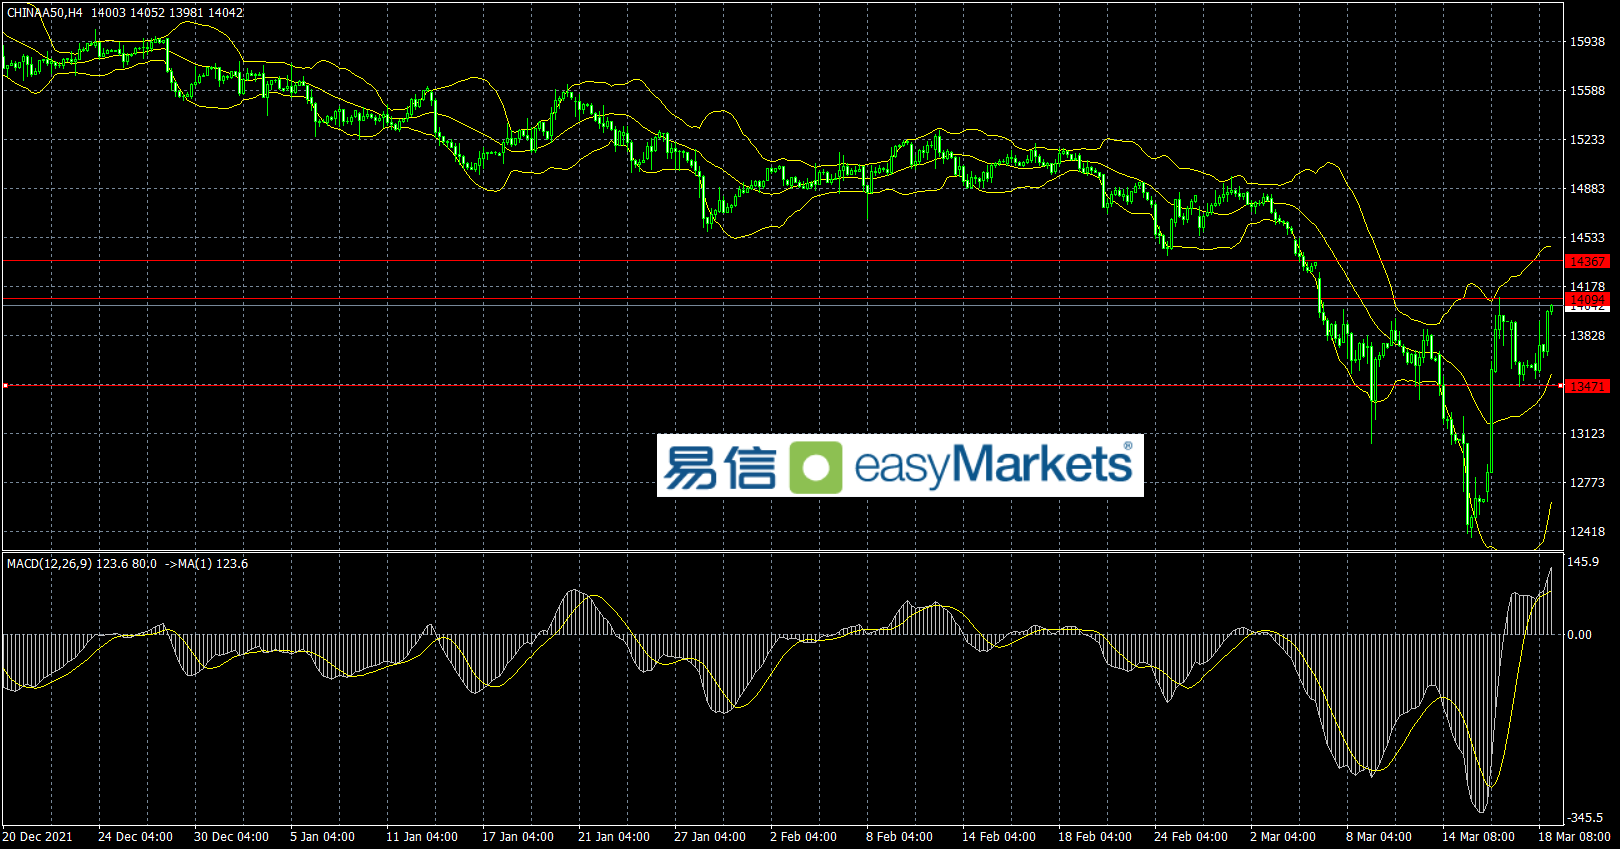
Task: Click the 14533 price axis label
Action: coord(1587,238)
